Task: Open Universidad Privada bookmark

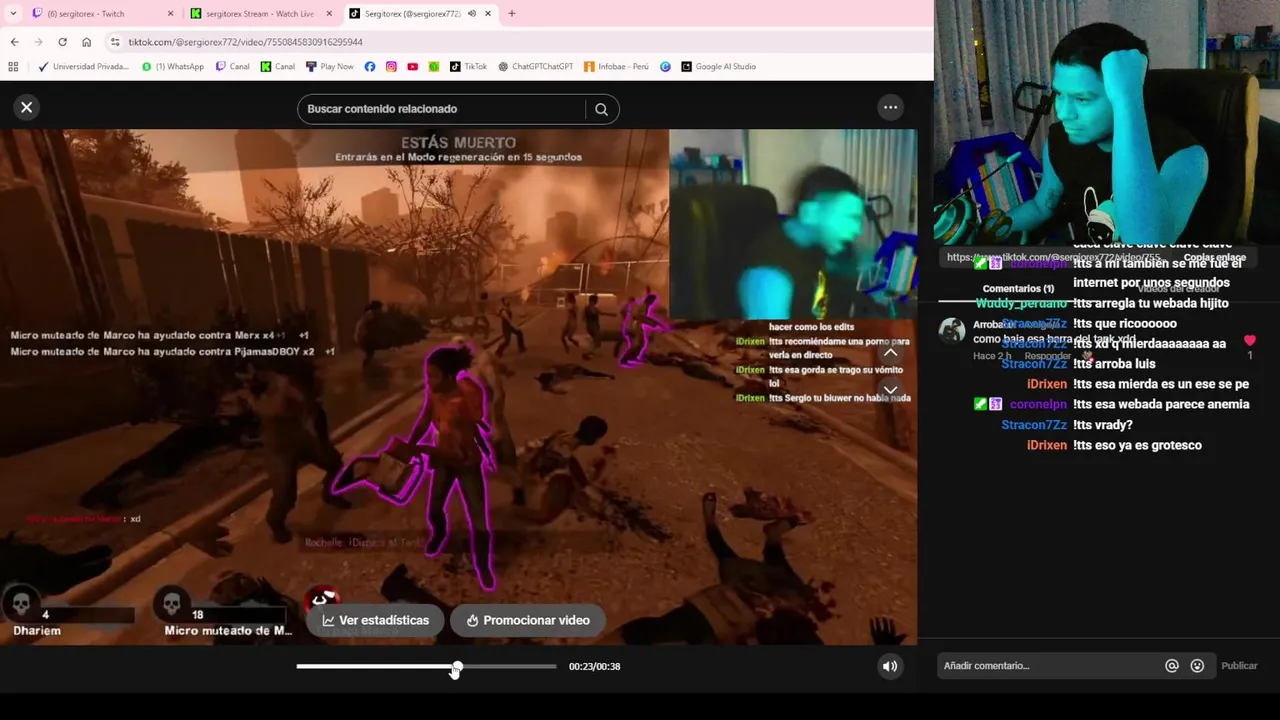Action: [83, 67]
